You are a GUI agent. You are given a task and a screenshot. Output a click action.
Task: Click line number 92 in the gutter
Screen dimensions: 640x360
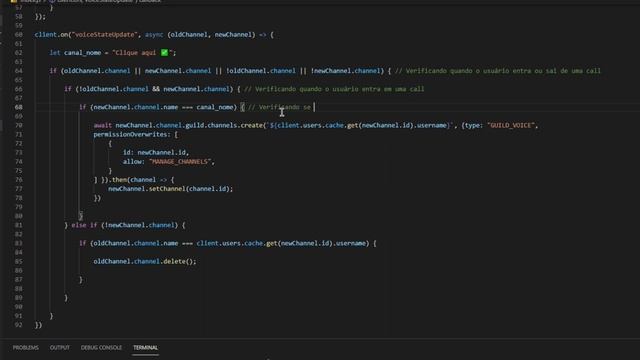click(x=18, y=325)
